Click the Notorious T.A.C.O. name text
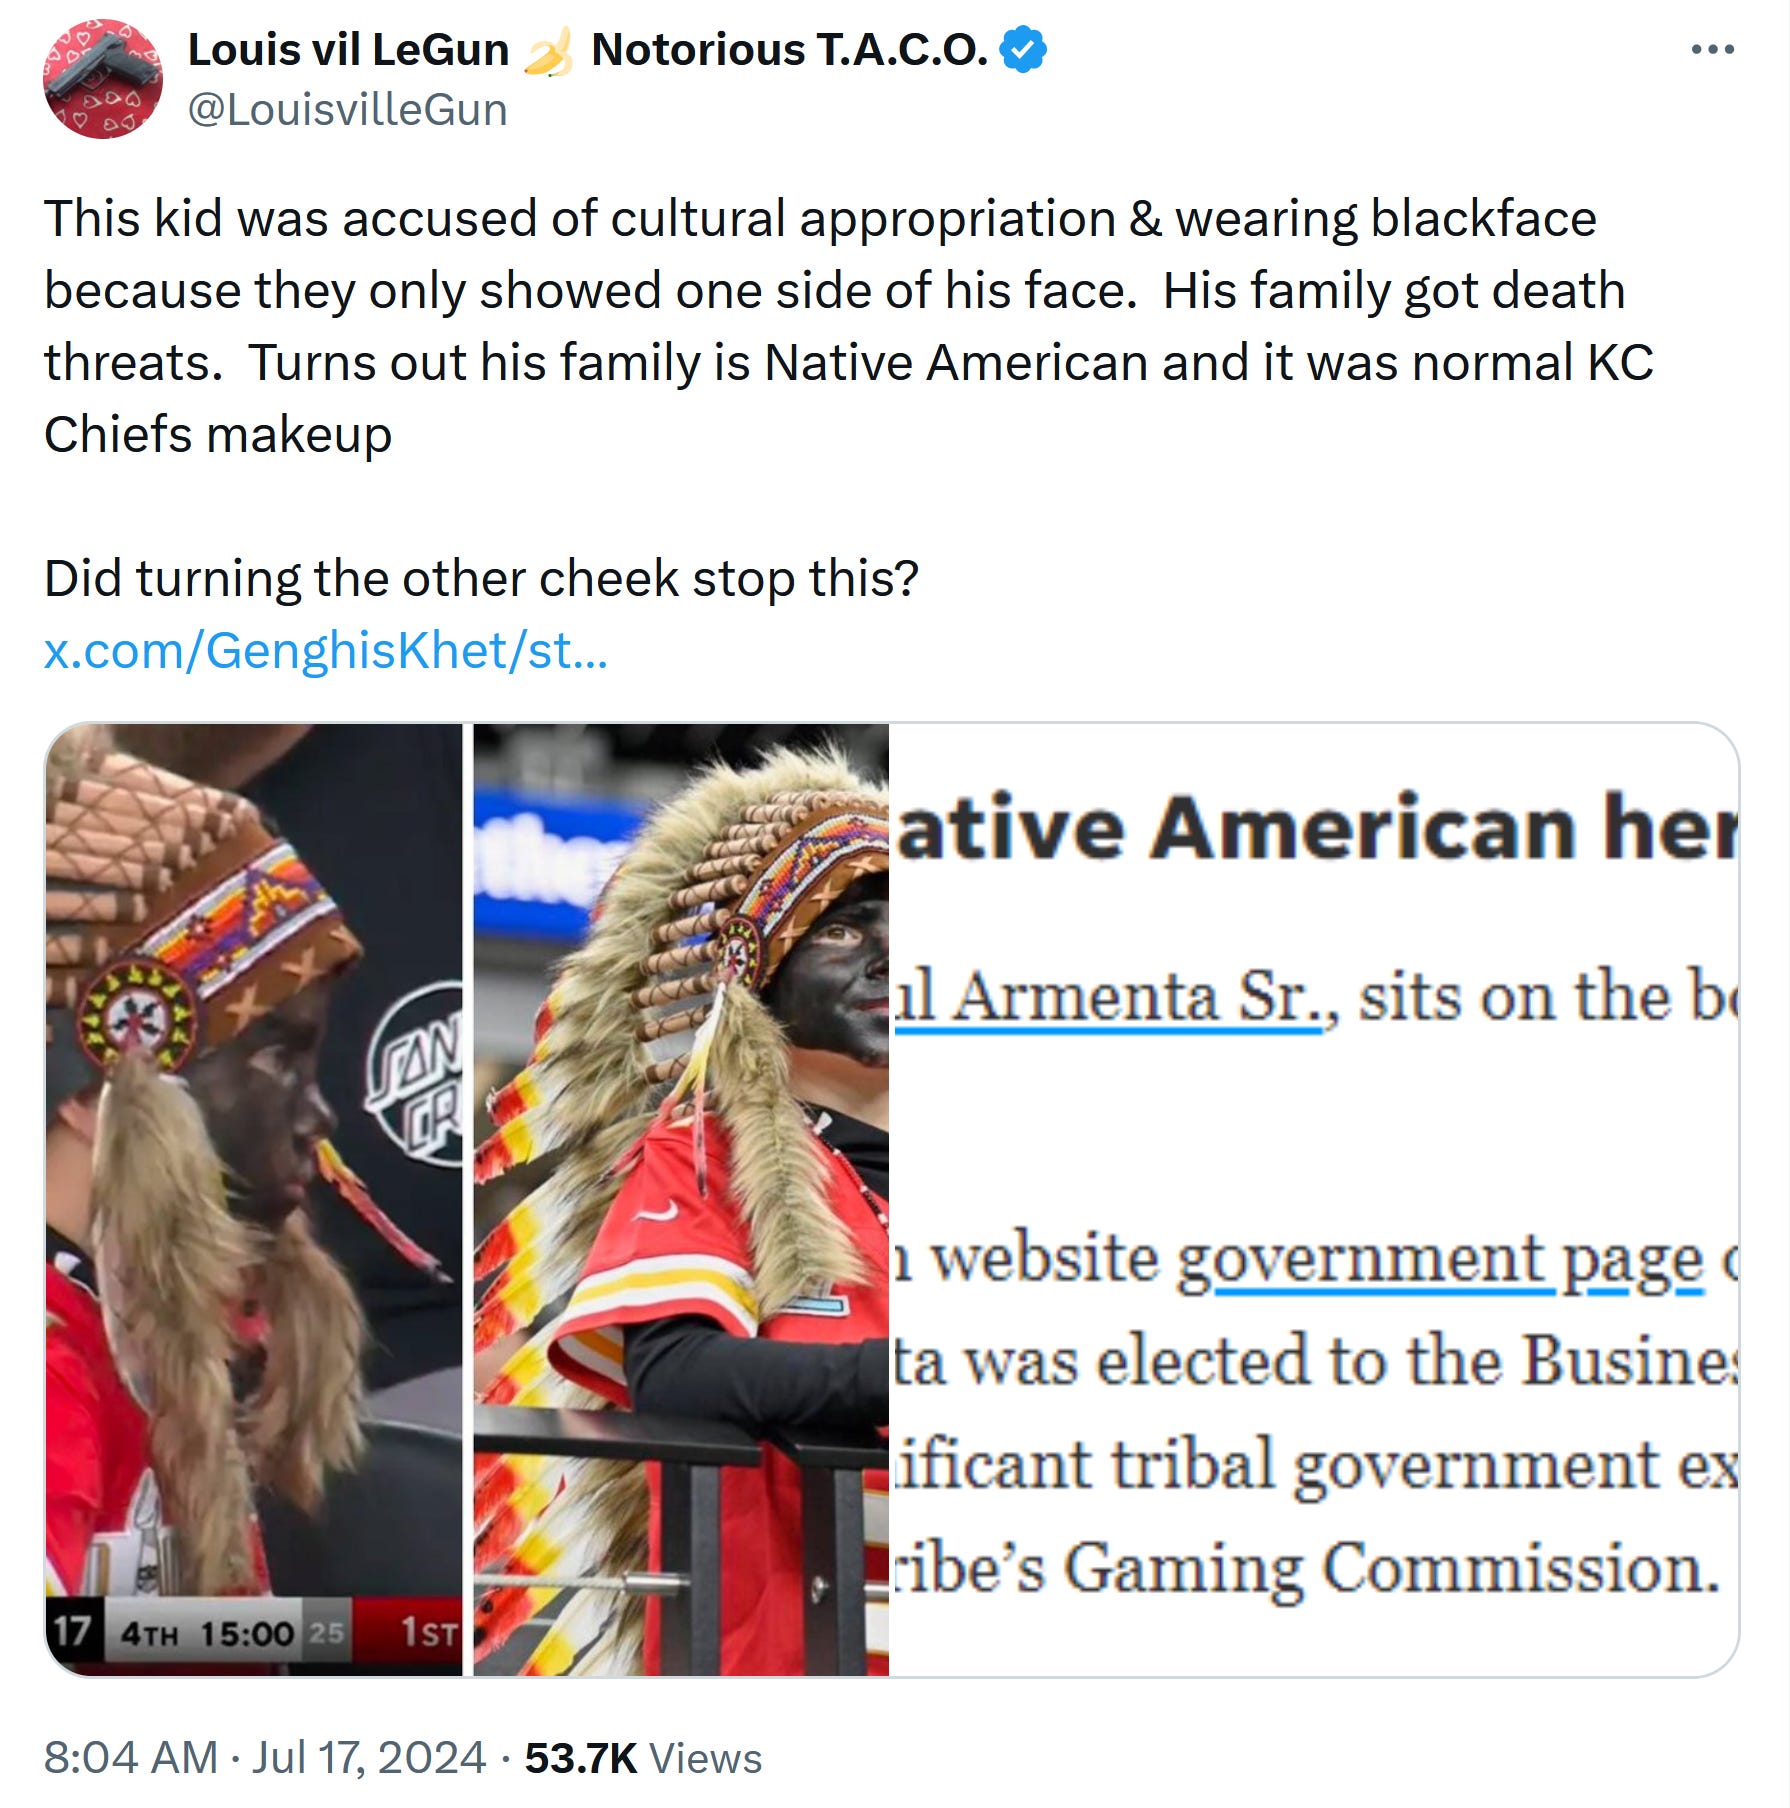 pyautogui.click(x=790, y=50)
